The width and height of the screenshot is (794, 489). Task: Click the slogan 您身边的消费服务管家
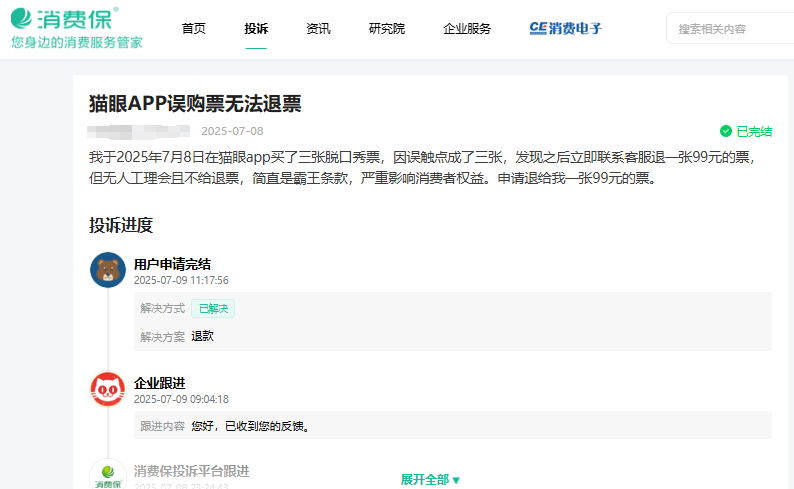click(x=77, y=43)
